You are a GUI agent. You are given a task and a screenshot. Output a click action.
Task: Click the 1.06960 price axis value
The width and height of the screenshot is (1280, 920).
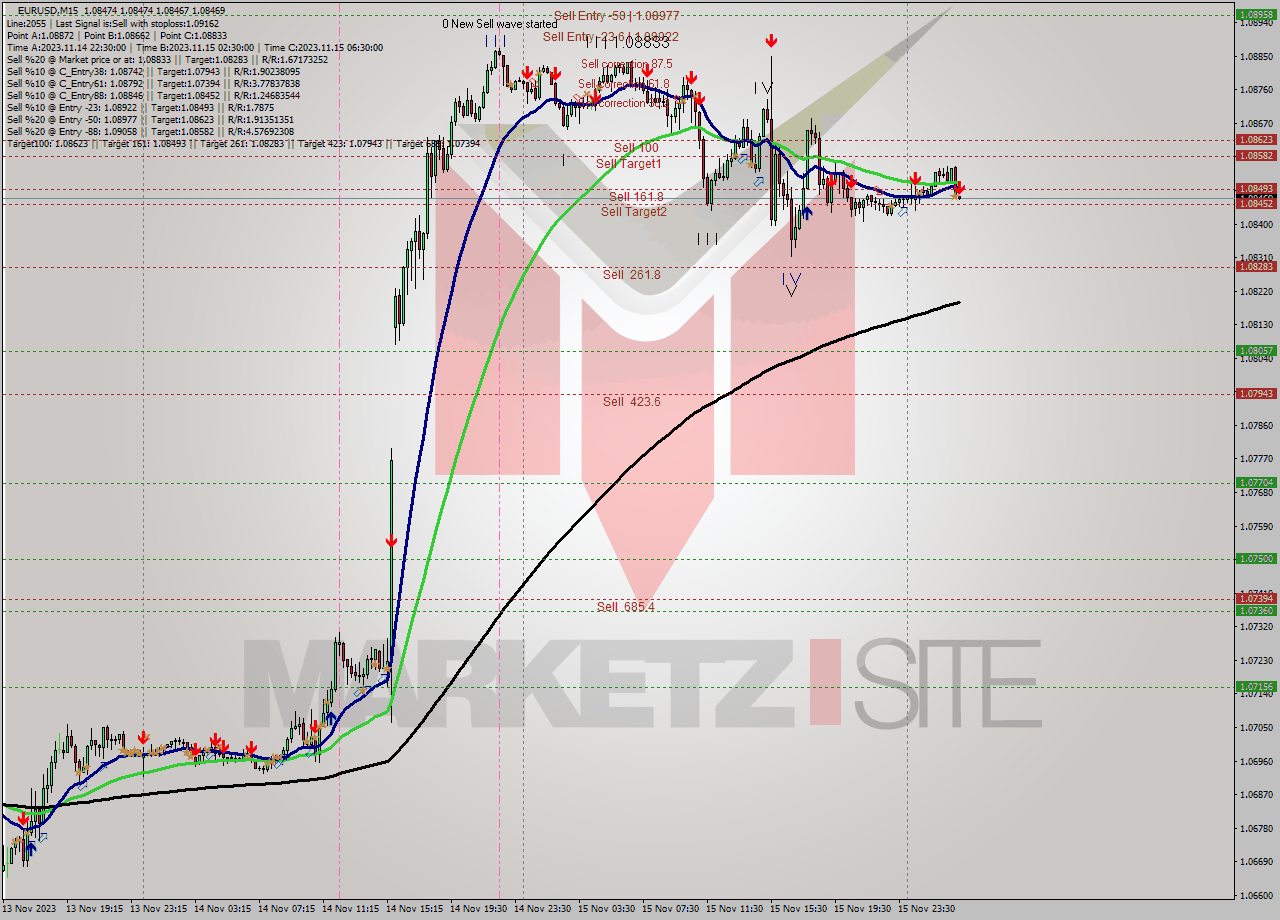coord(1255,761)
